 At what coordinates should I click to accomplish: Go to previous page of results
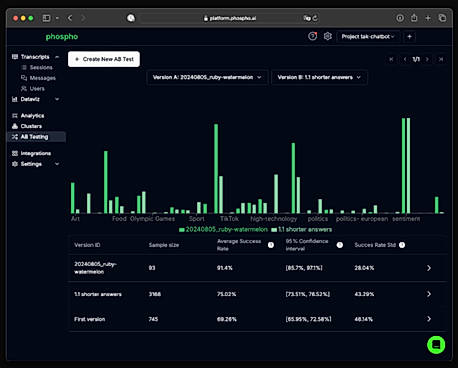click(x=405, y=59)
